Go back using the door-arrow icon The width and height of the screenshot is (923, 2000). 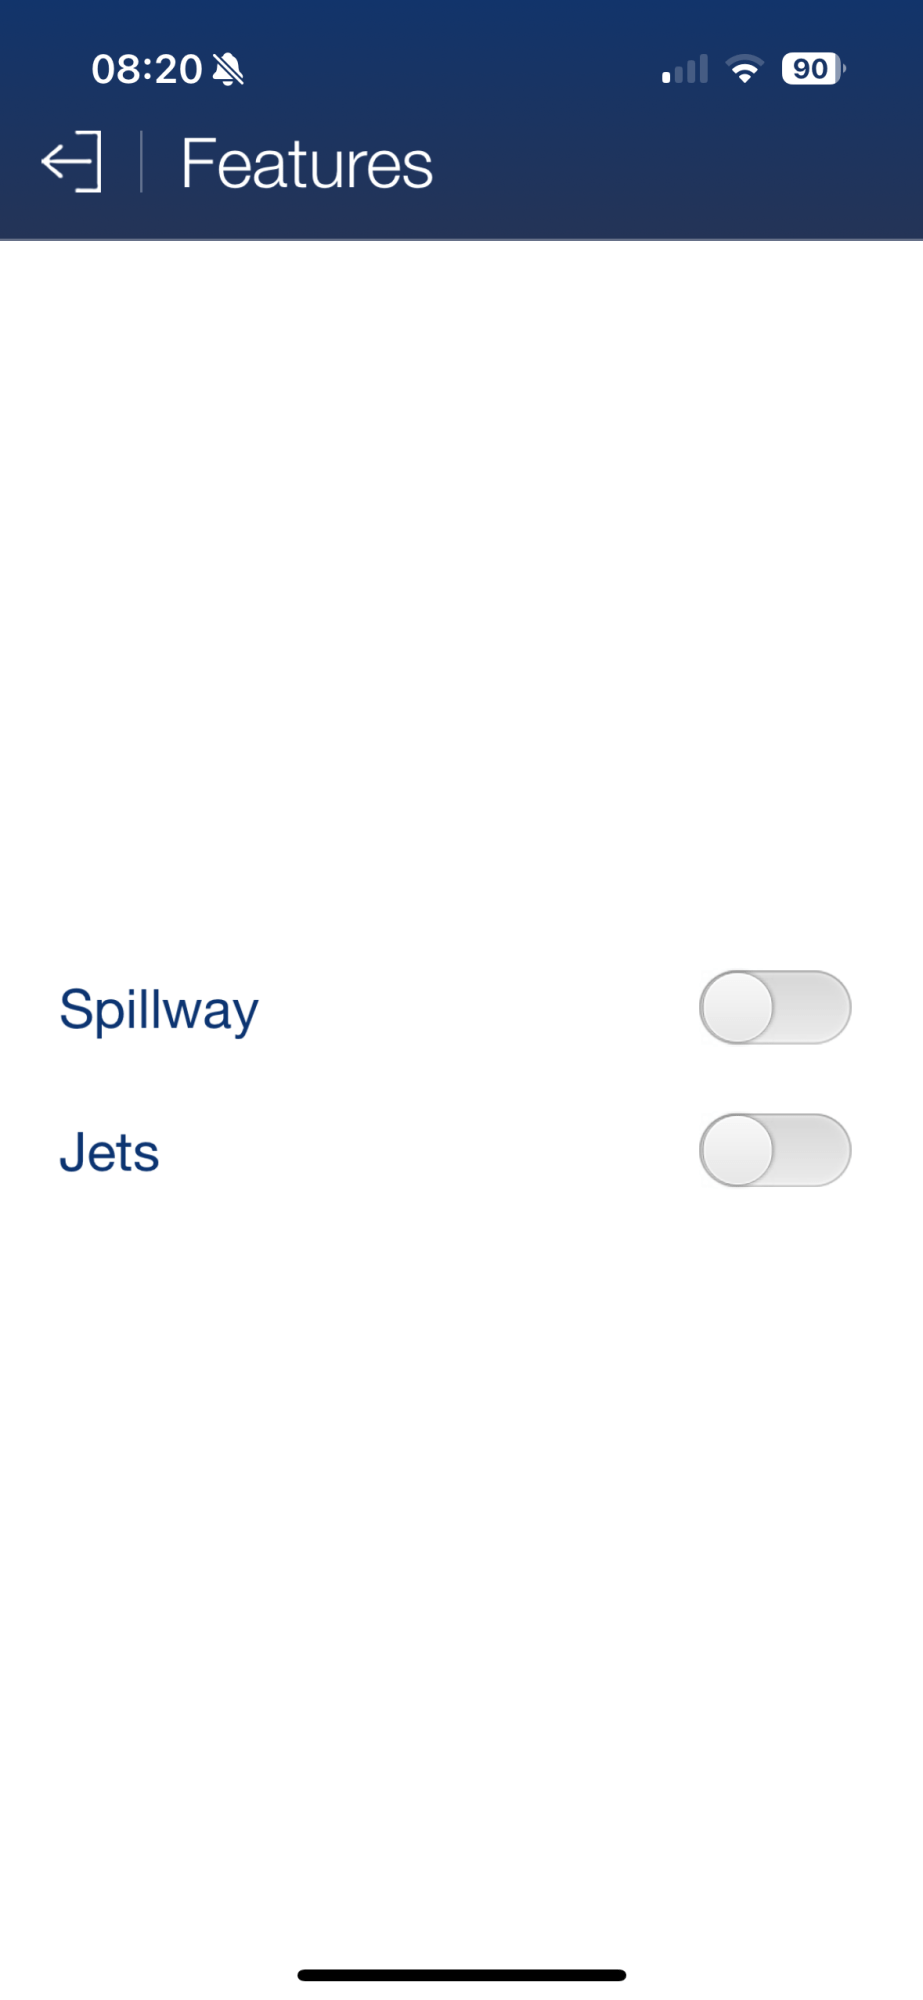71,162
